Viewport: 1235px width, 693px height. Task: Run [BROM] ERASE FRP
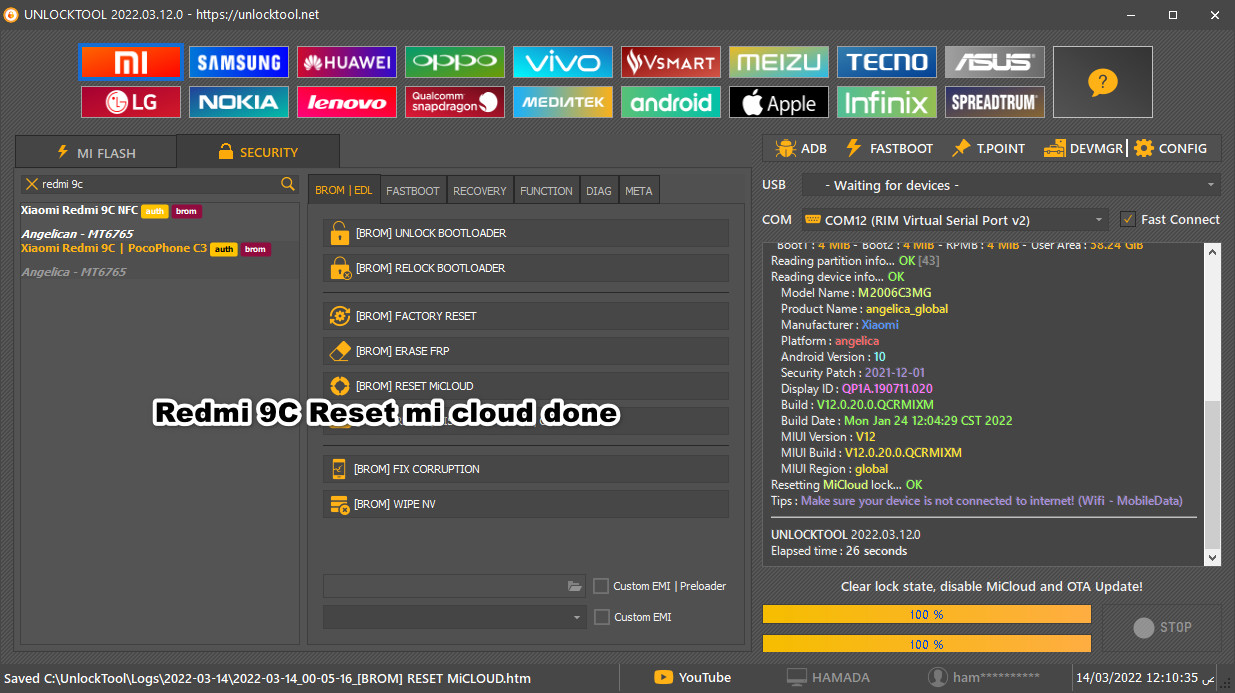(526, 351)
